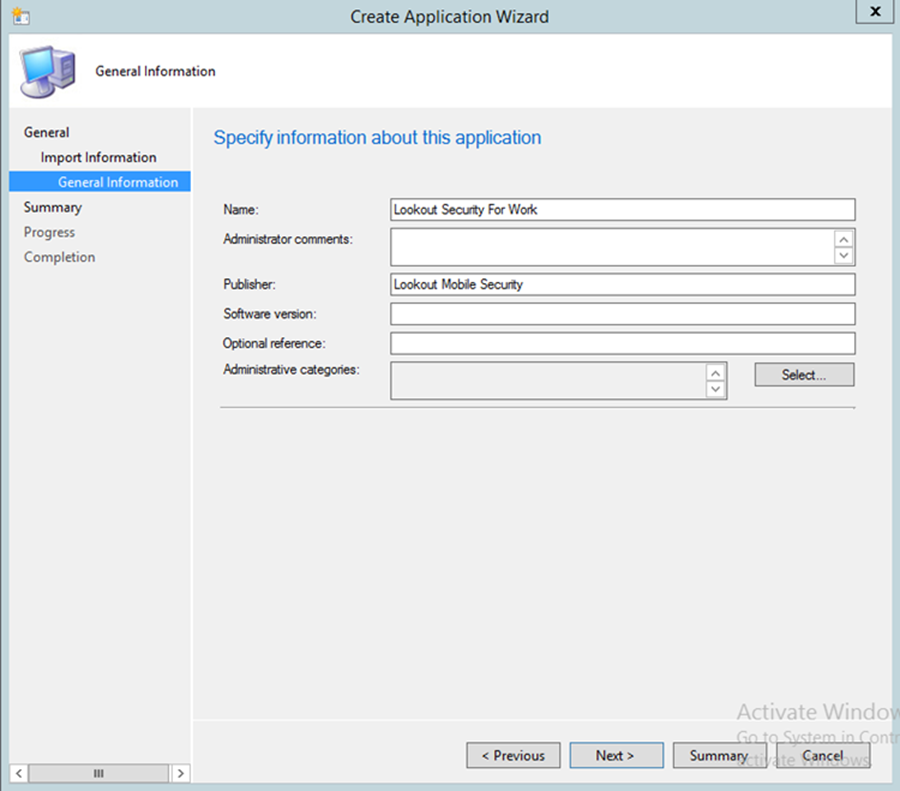The height and width of the screenshot is (791, 900).
Task: Jump to Summary using bottom button
Action: point(720,755)
